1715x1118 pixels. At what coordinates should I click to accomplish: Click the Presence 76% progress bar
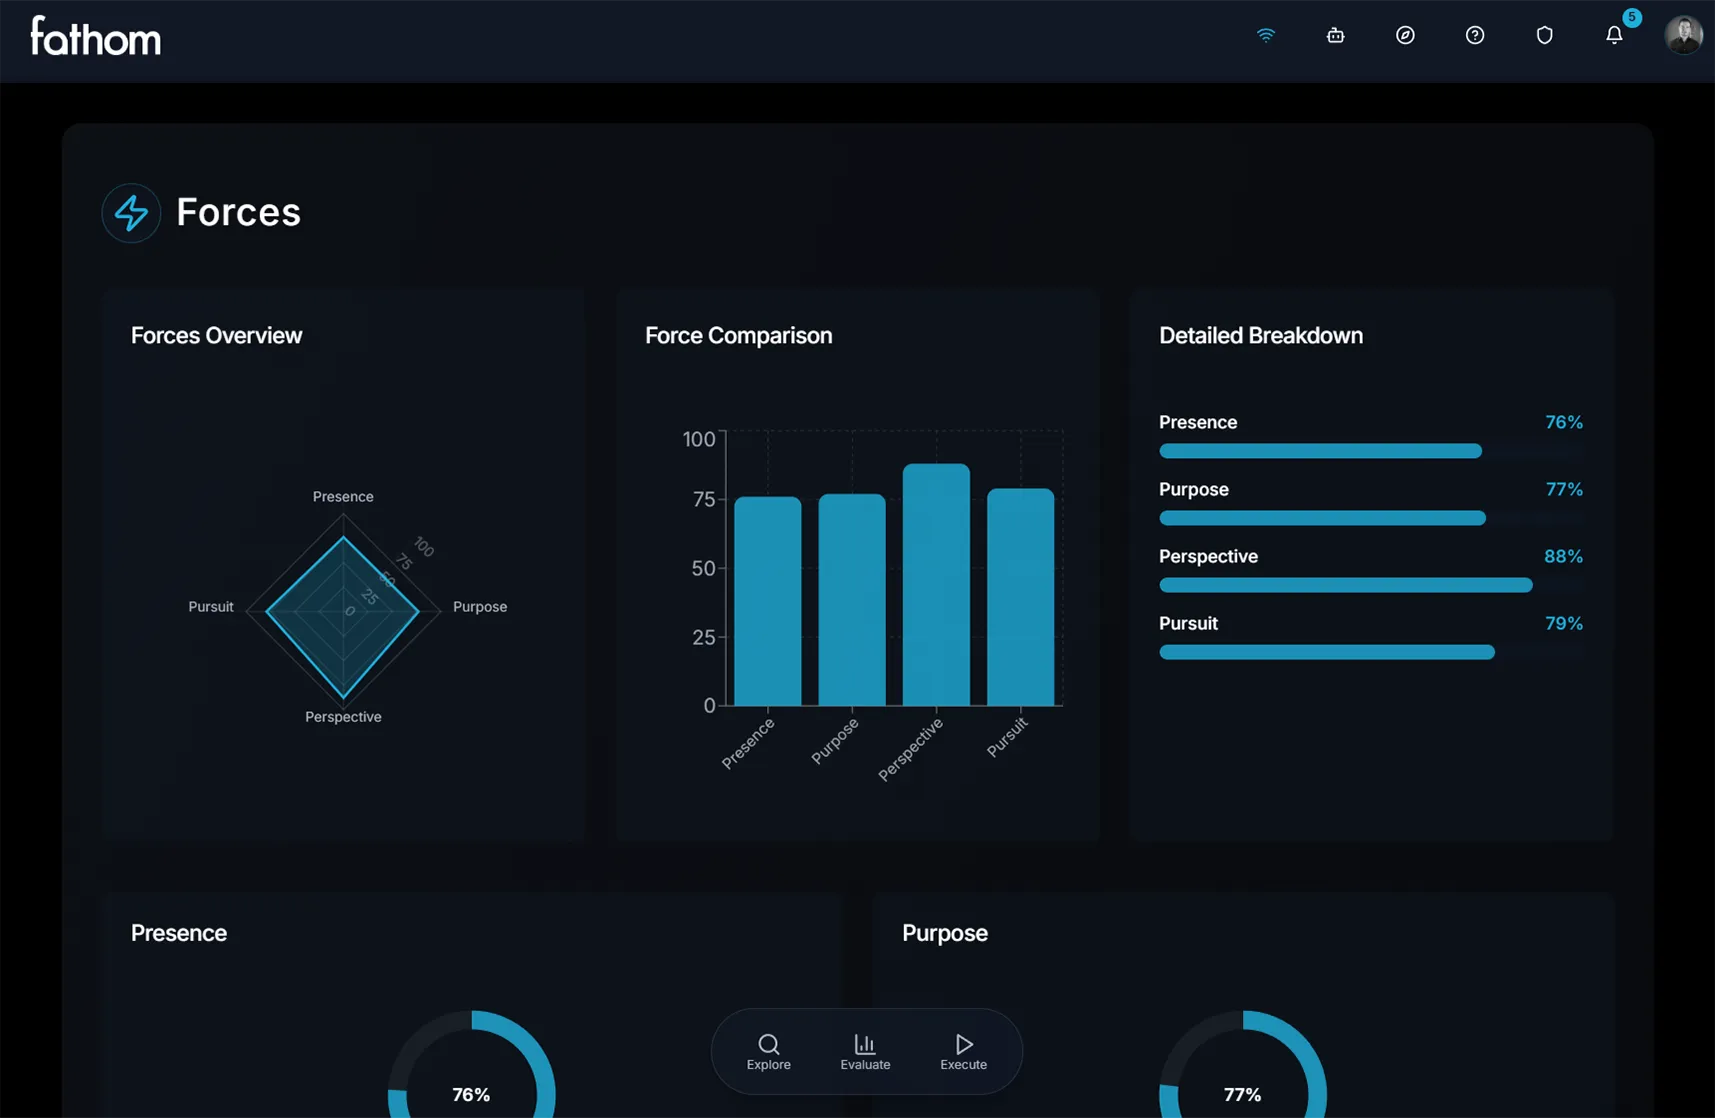click(x=1319, y=451)
